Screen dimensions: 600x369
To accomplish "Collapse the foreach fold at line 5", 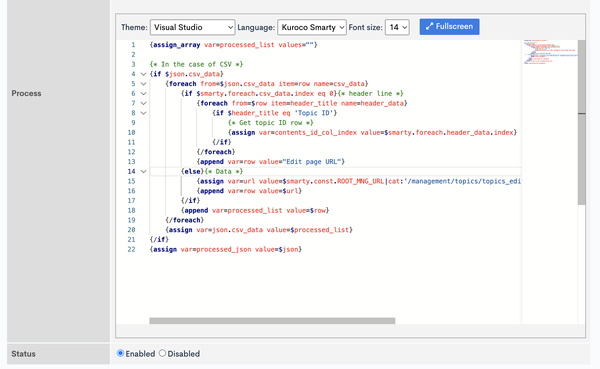I will pyautogui.click(x=143, y=84).
